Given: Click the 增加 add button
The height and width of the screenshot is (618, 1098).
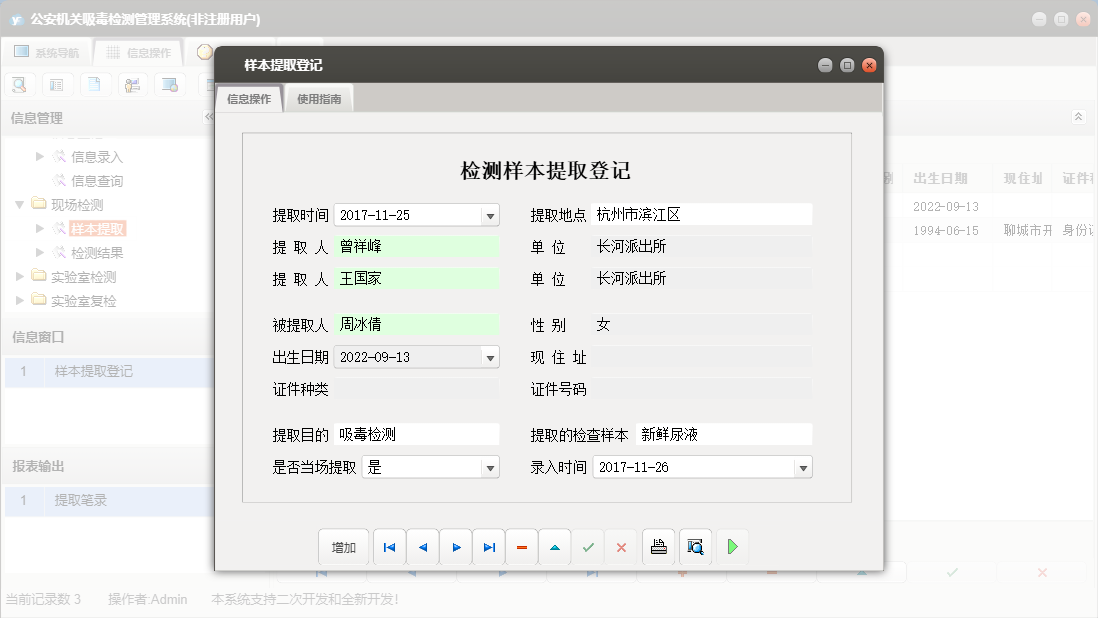Looking at the screenshot, I should (x=344, y=547).
